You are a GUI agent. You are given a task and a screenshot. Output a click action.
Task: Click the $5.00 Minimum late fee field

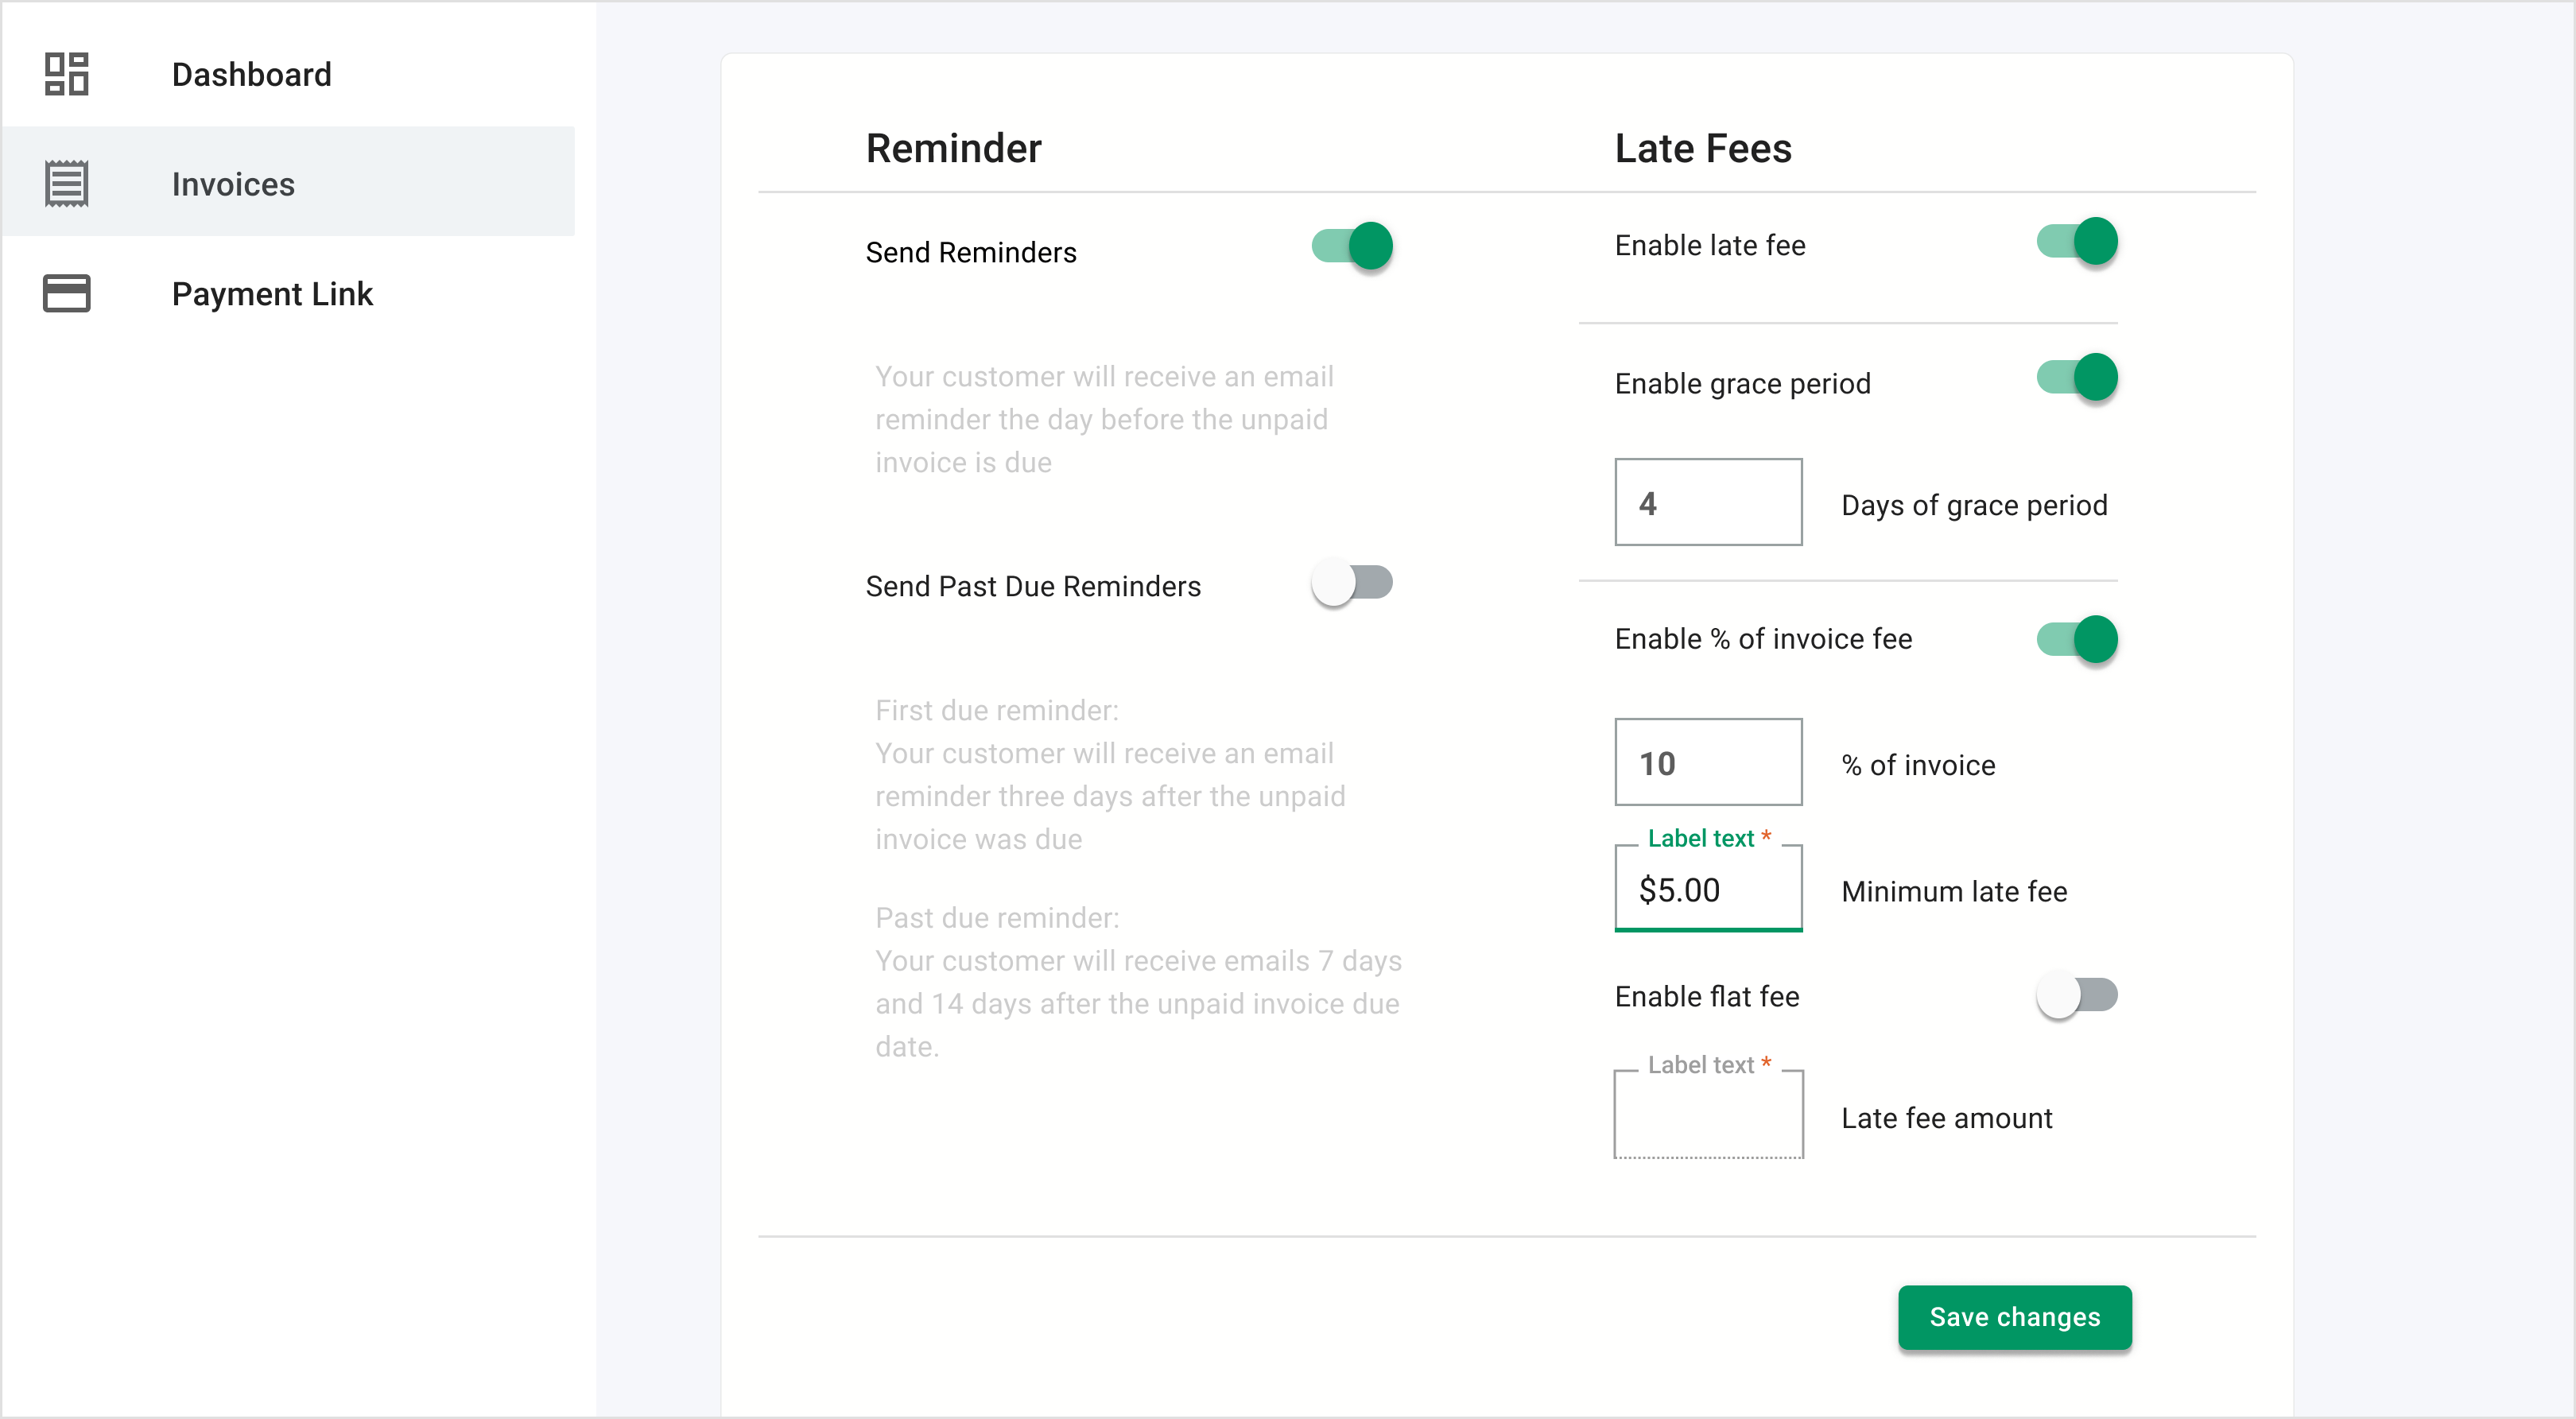point(1708,890)
